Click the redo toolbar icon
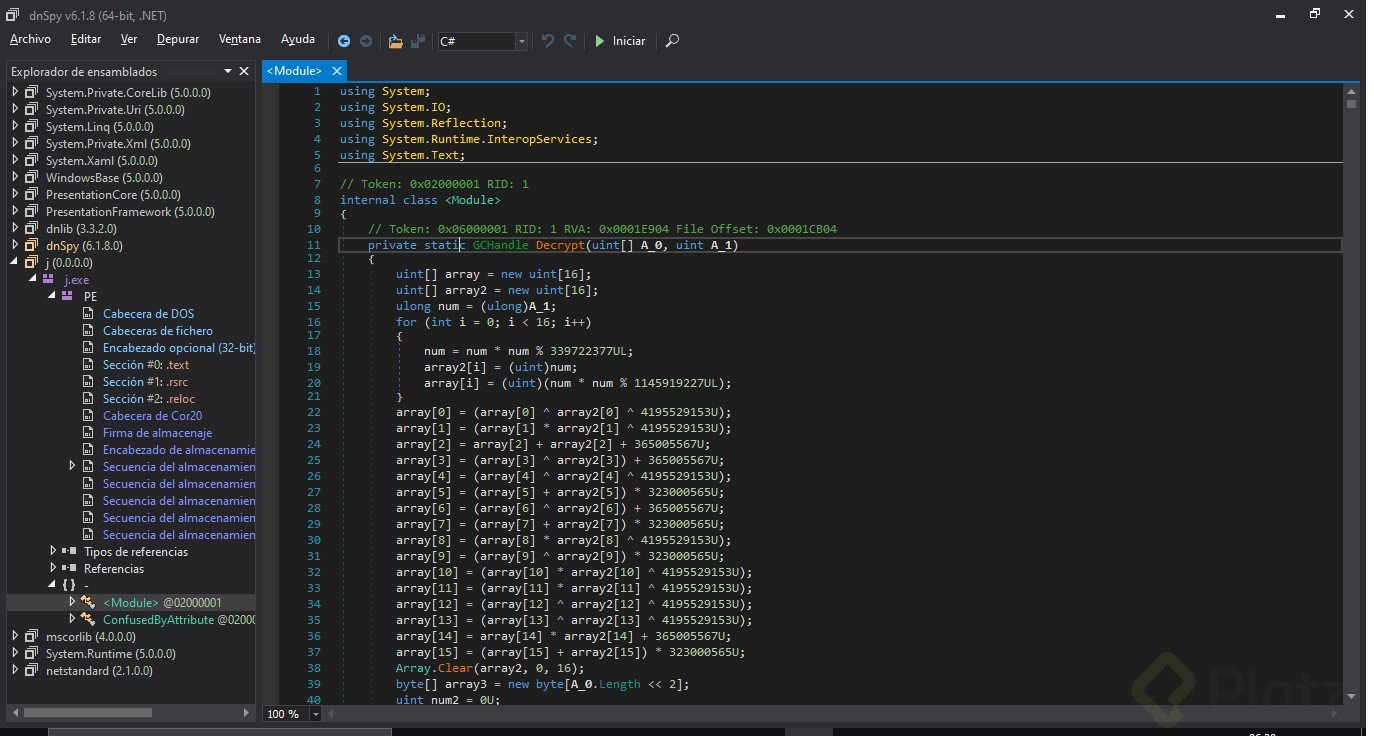 tap(570, 41)
